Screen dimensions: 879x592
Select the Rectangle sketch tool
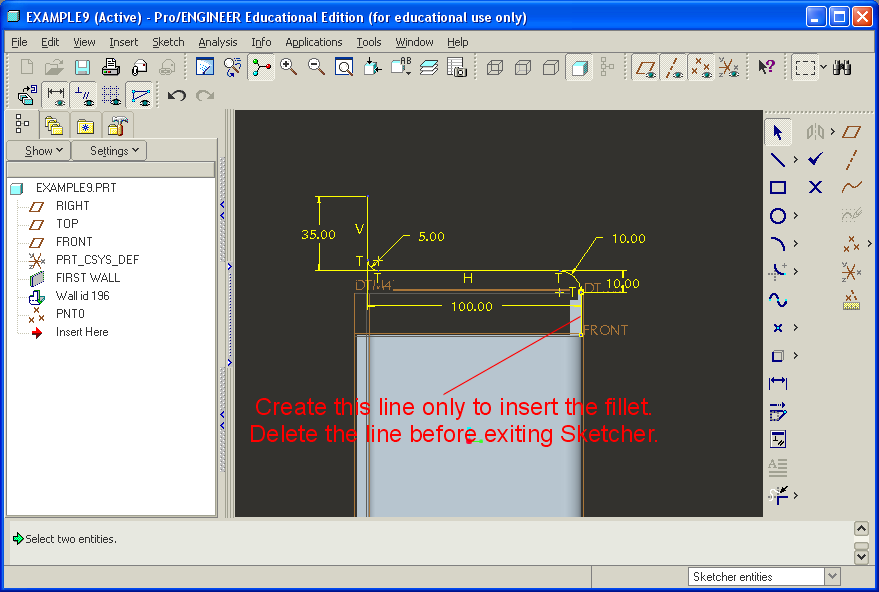pyautogui.click(x=778, y=187)
